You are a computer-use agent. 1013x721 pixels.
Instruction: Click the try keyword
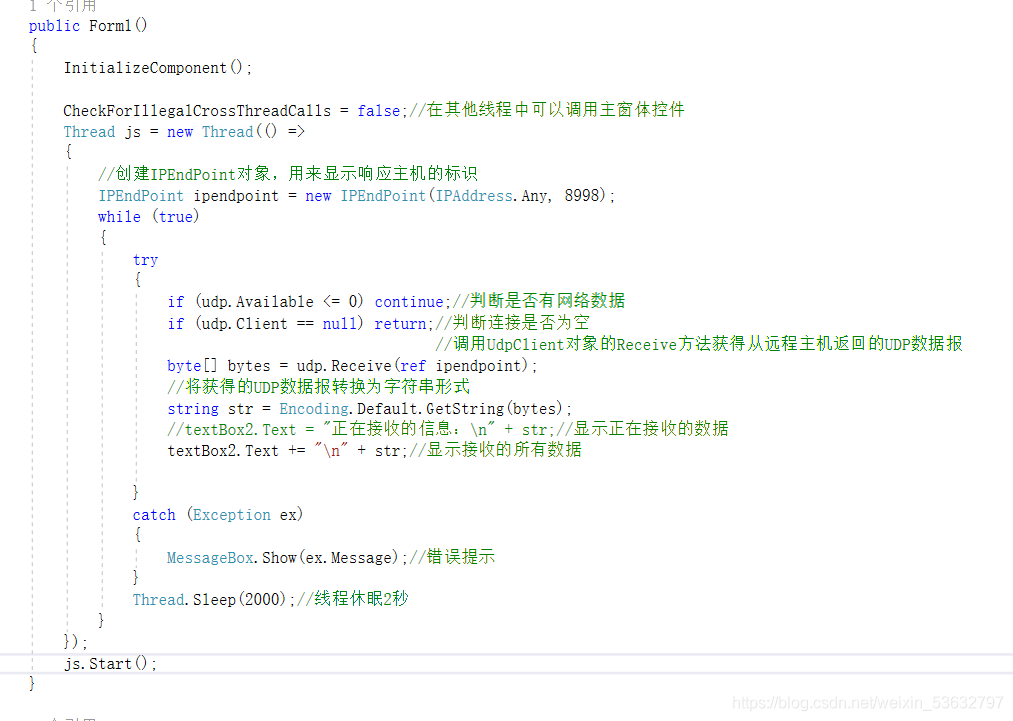click(145, 259)
